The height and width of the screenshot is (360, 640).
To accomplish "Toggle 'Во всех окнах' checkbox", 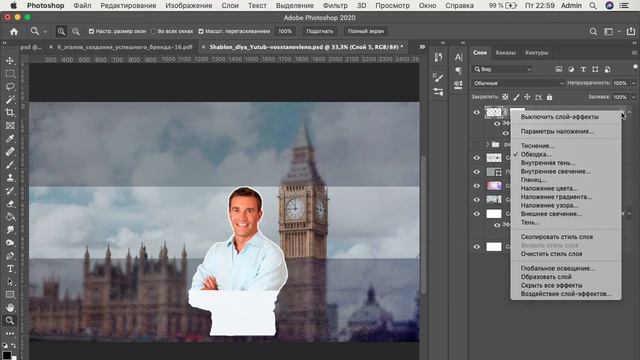I will coord(153,31).
